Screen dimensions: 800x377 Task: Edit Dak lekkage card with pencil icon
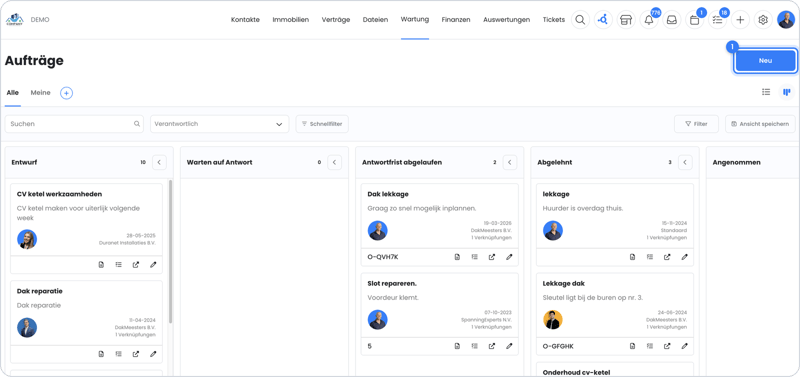[509, 257]
